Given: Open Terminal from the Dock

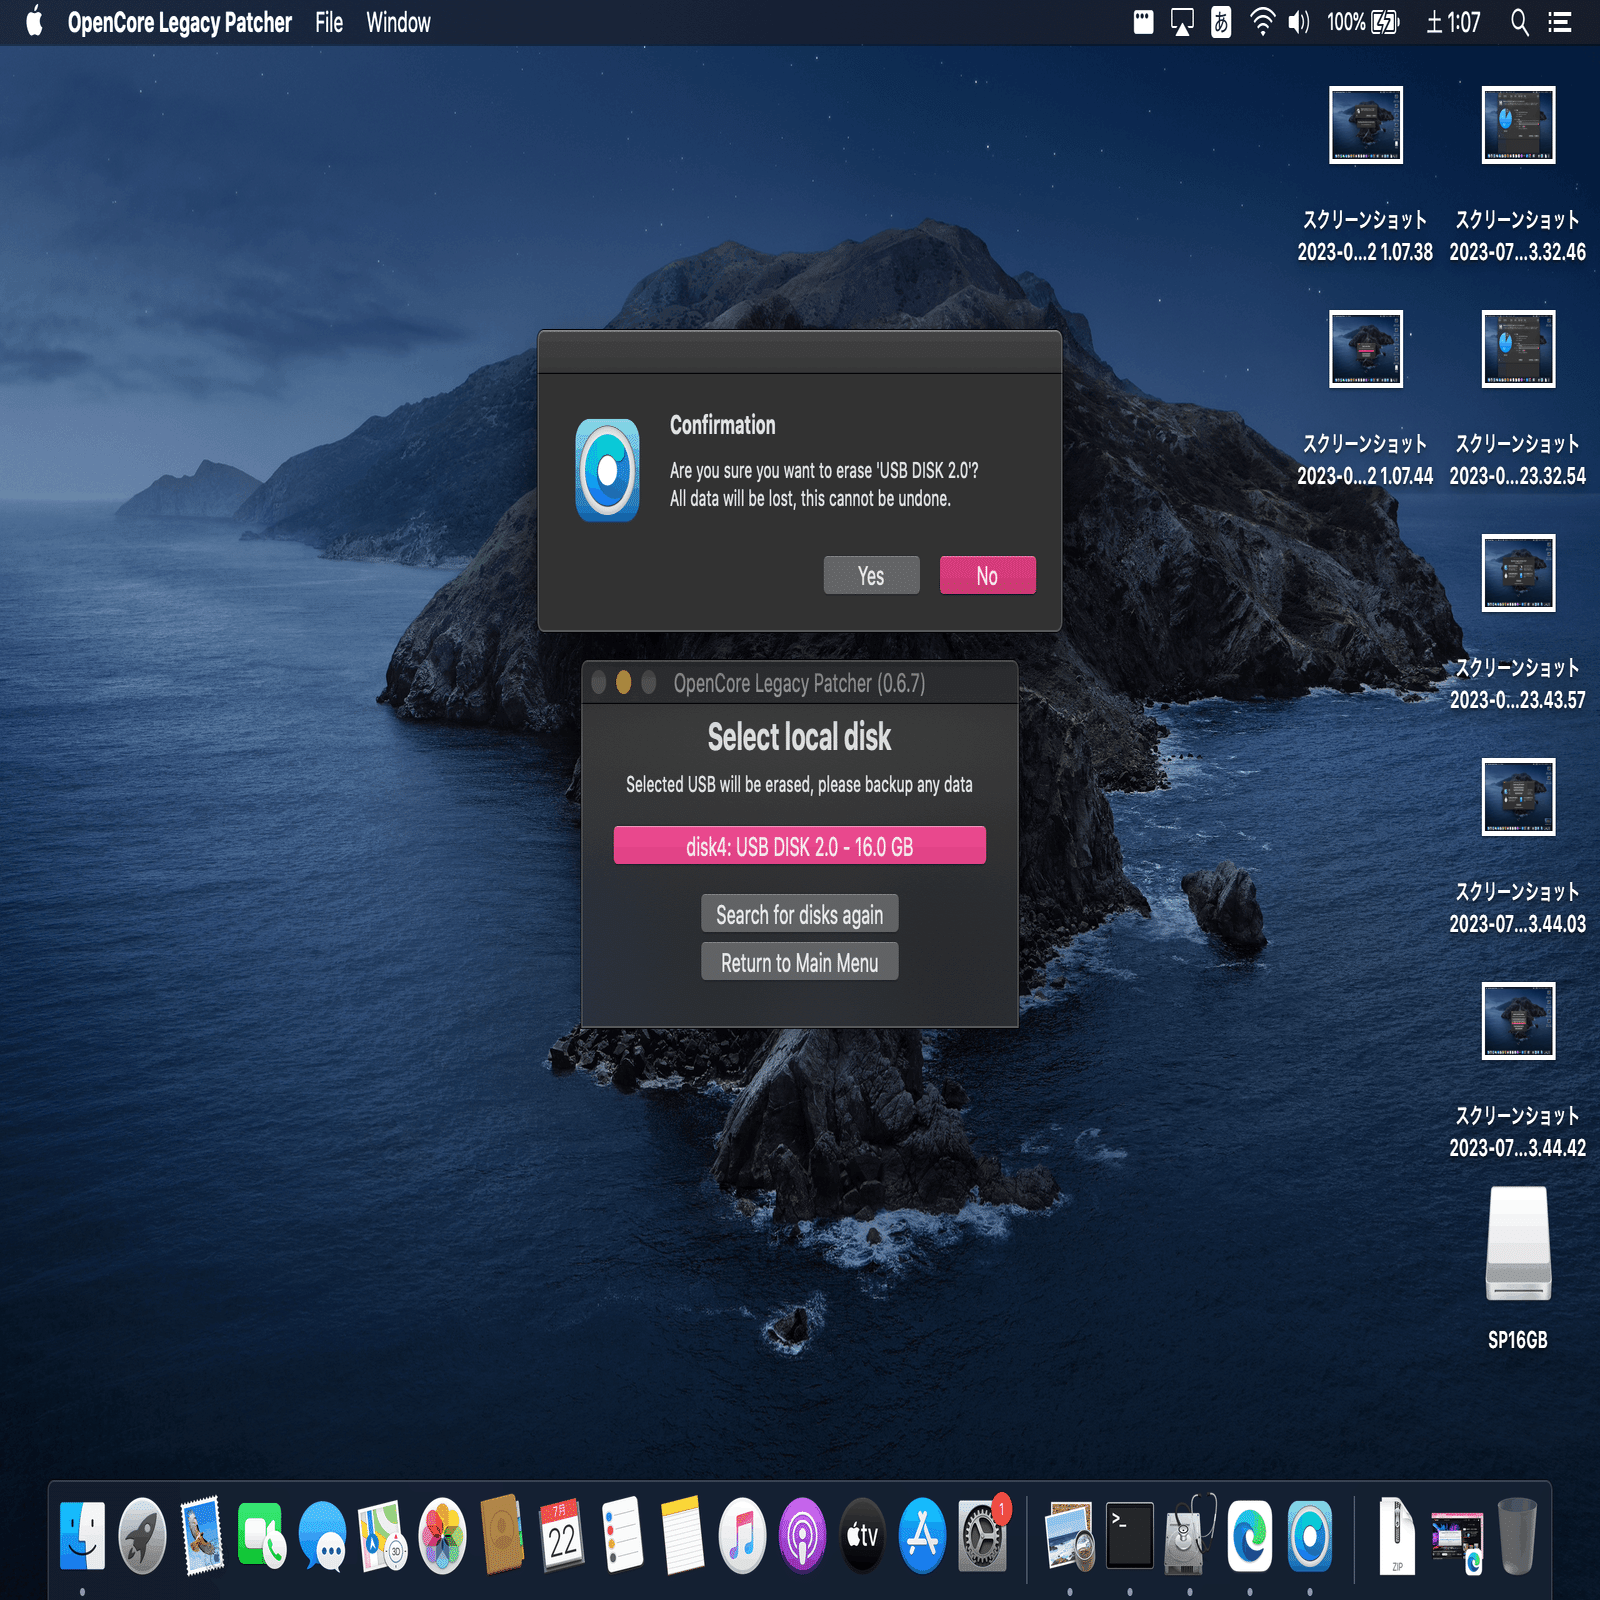Looking at the screenshot, I should tap(1130, 1536).
